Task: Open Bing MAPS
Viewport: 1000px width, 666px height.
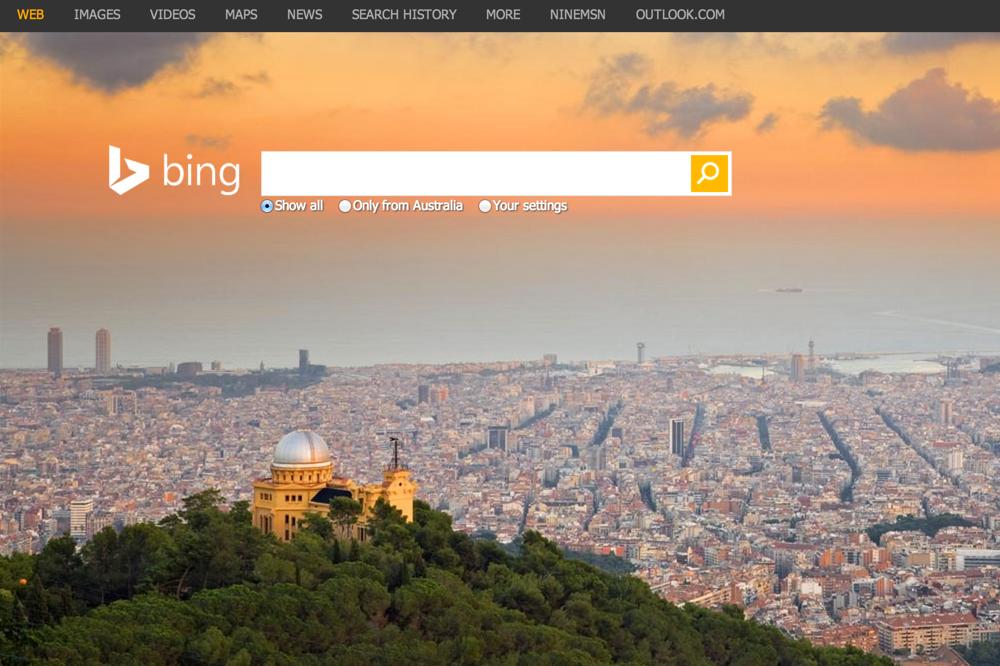Action: coord(240,15)
